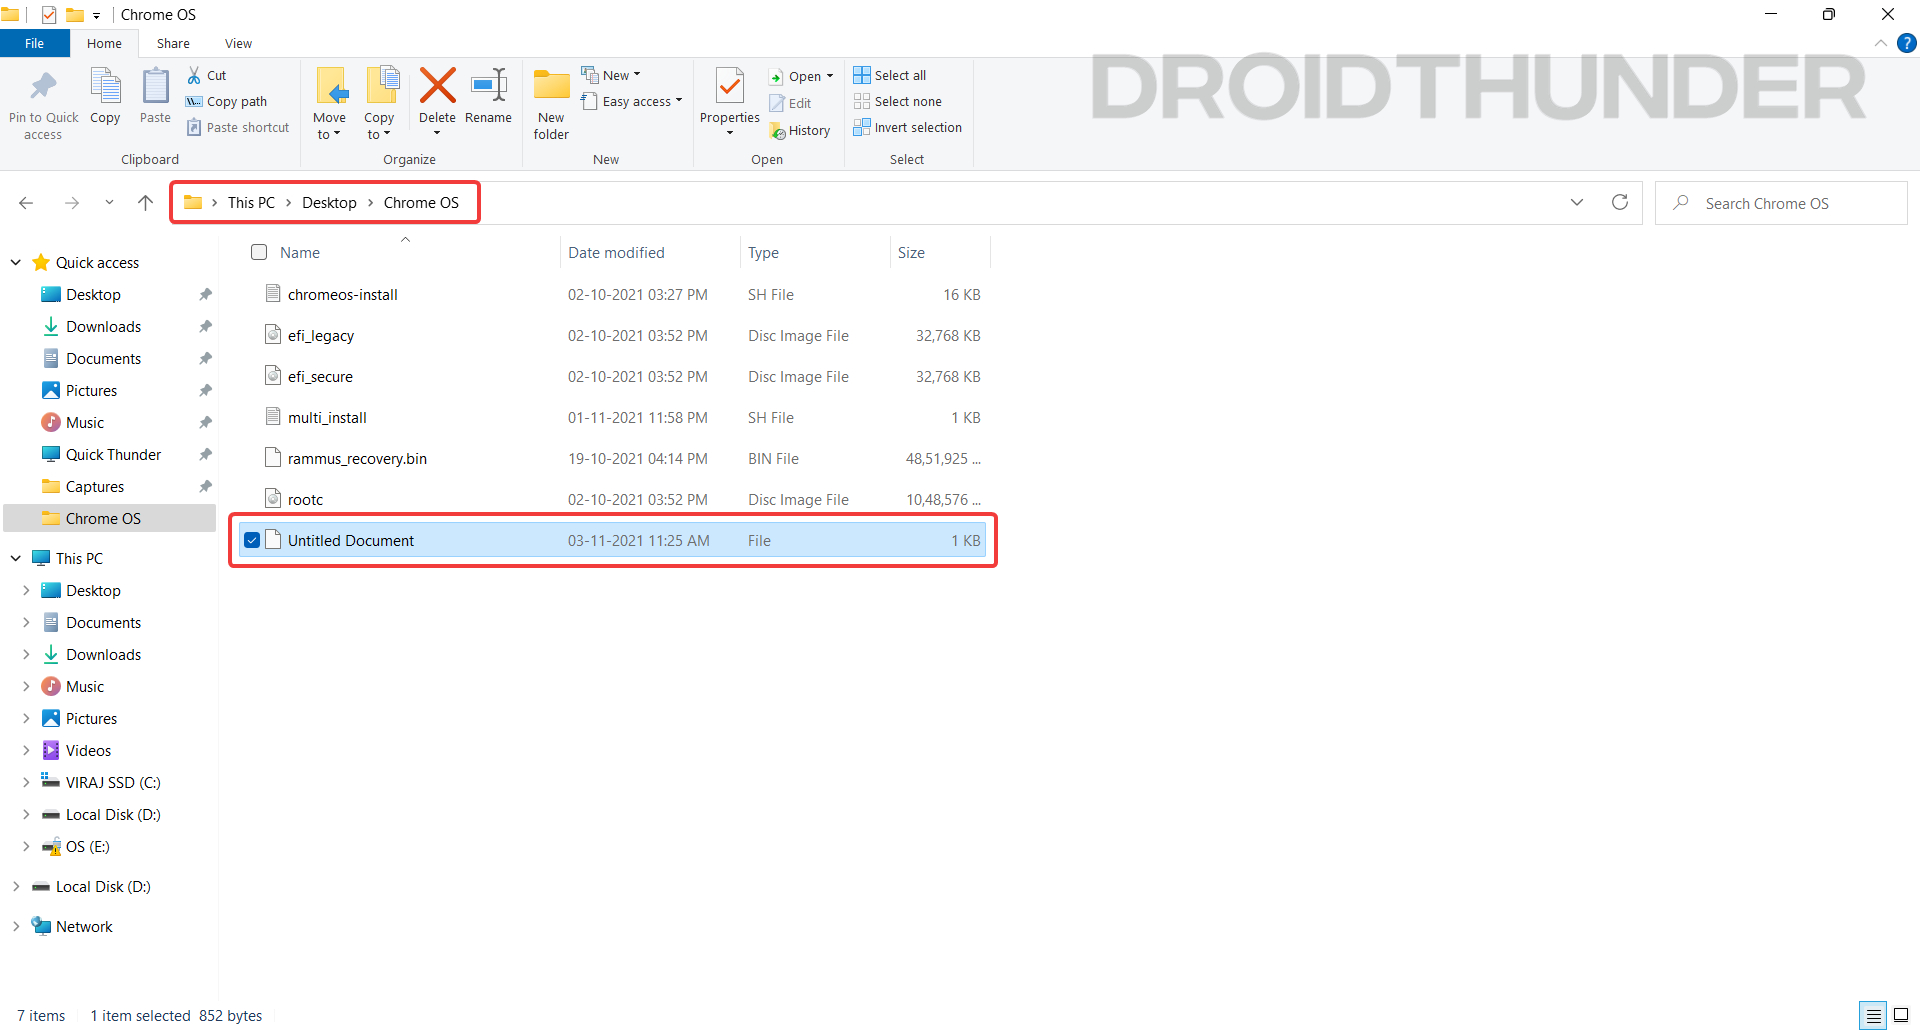The image size is (1920, 1030).
Task: Unpin Quick Thunder using its pin icon
Action: tap(205, 454)
